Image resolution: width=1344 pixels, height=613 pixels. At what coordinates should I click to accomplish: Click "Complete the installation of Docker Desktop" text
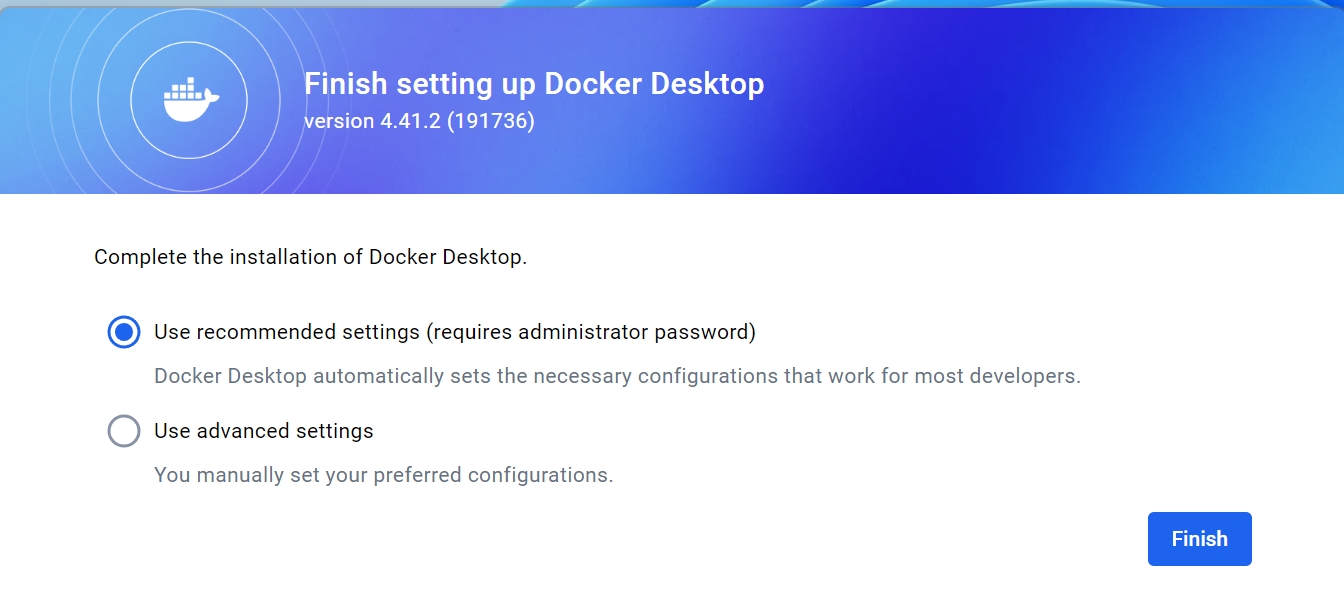pos(310,257)
